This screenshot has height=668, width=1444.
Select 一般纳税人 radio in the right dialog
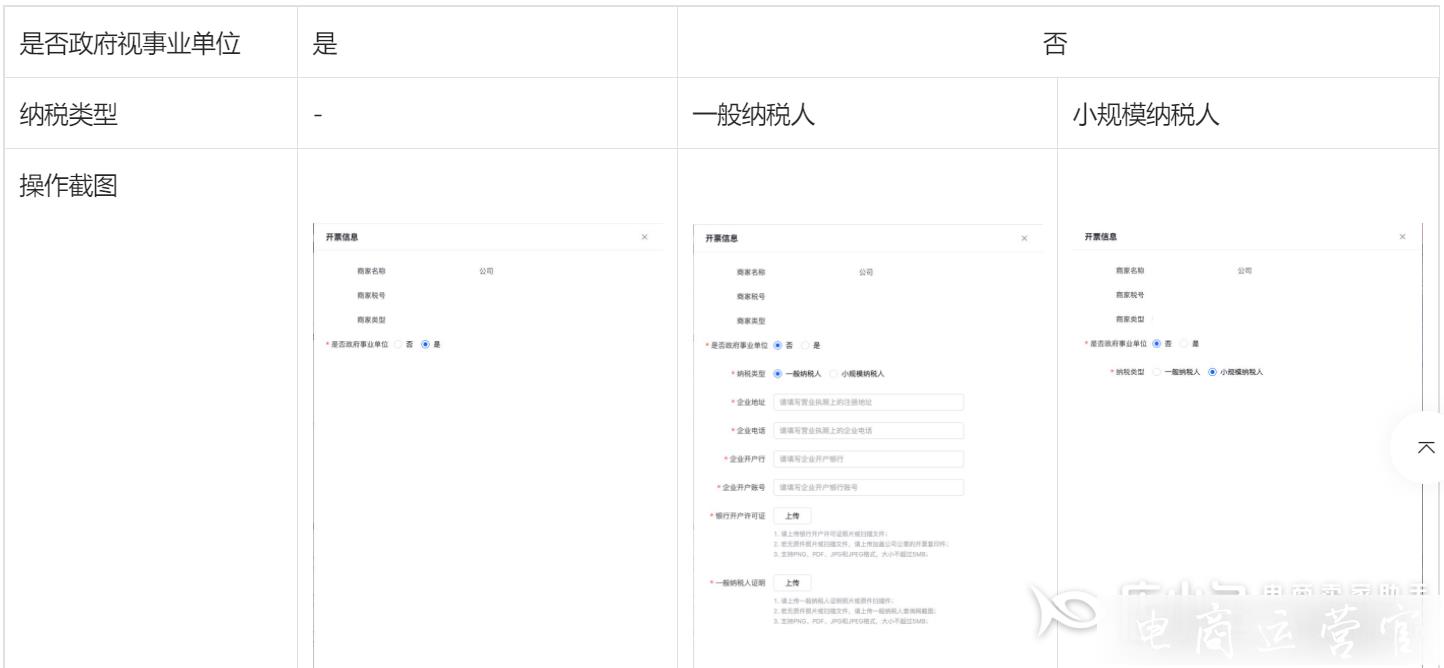coord(1157,372)
